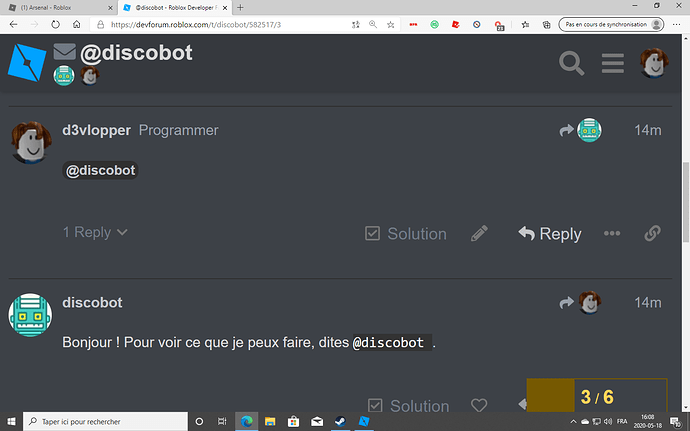The image size is (690, 431).
Task: Click the Taper ici pour rechercher search box
Action: pos(105,421)
